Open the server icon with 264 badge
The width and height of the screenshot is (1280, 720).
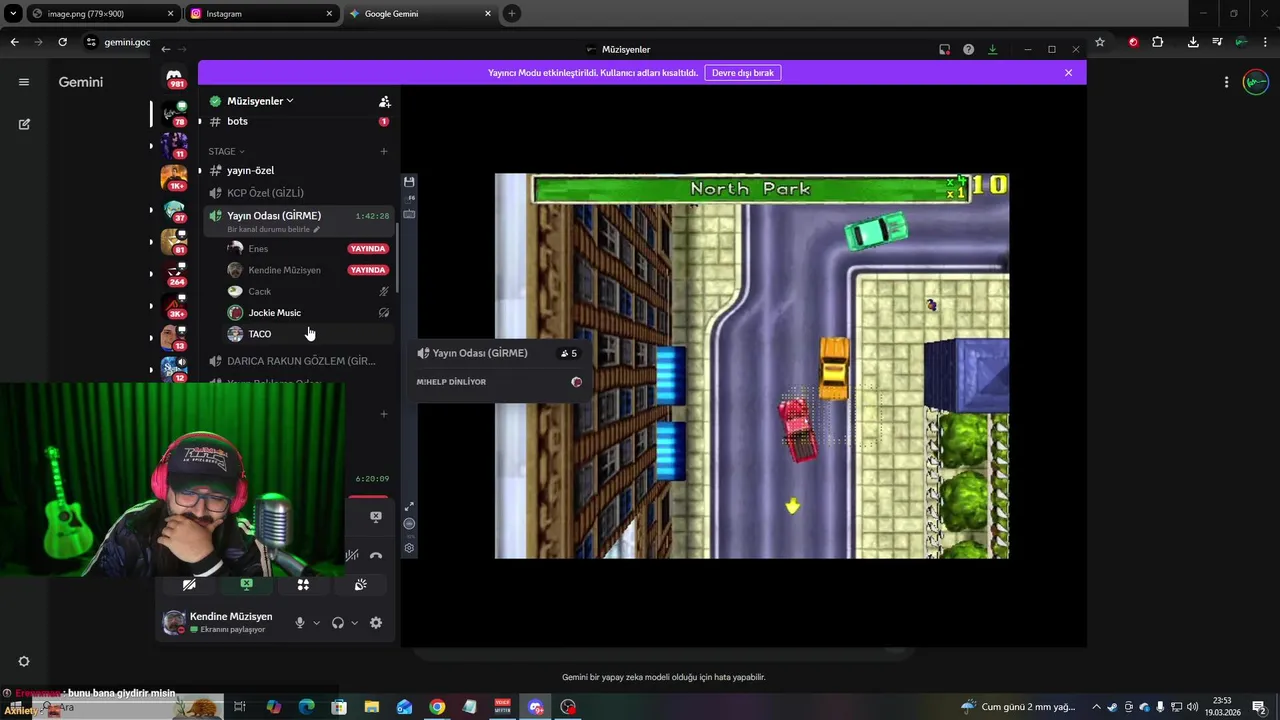coord(174,273)
